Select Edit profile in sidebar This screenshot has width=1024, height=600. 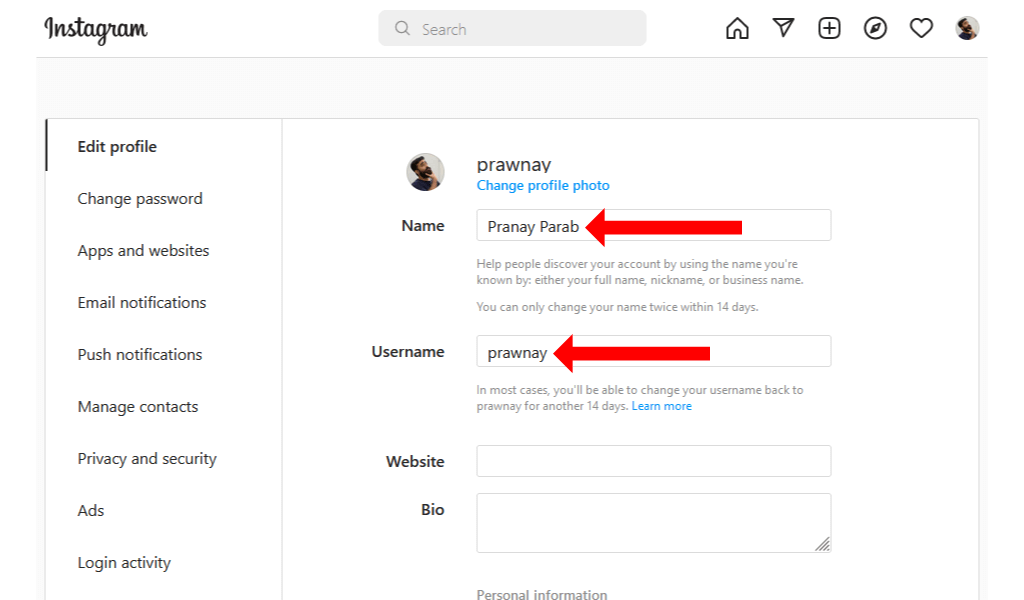point(117,147)
